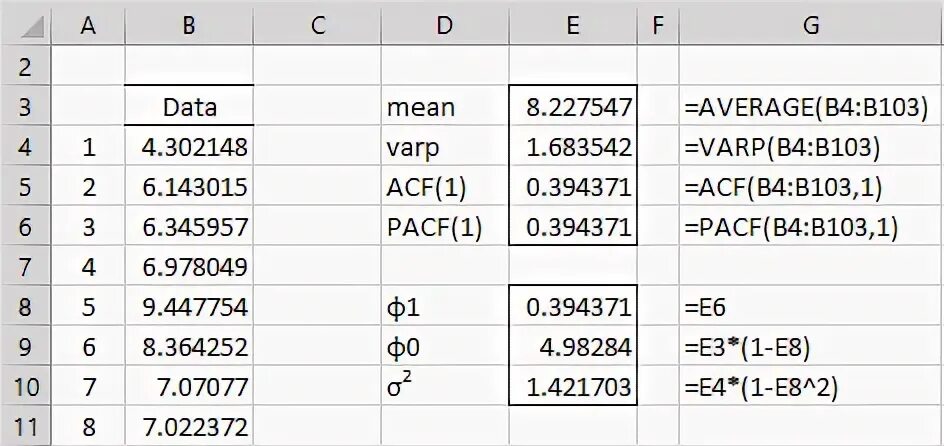Select column header G
Screen dimensions: 944x446
tap(810, 27)
